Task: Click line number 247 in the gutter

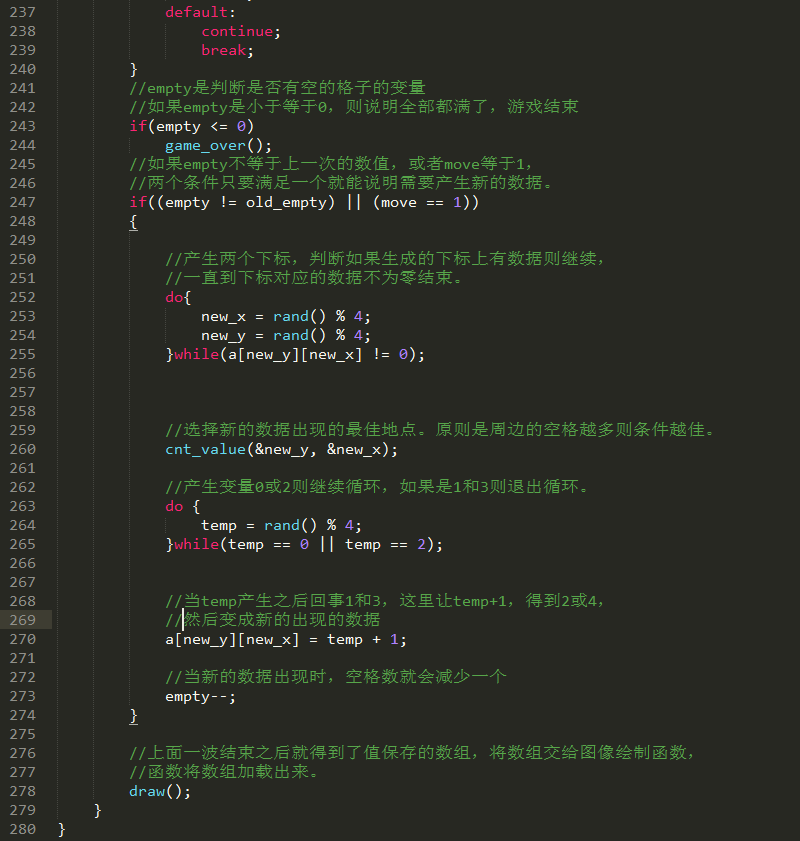Action: [x=23, y=202]
